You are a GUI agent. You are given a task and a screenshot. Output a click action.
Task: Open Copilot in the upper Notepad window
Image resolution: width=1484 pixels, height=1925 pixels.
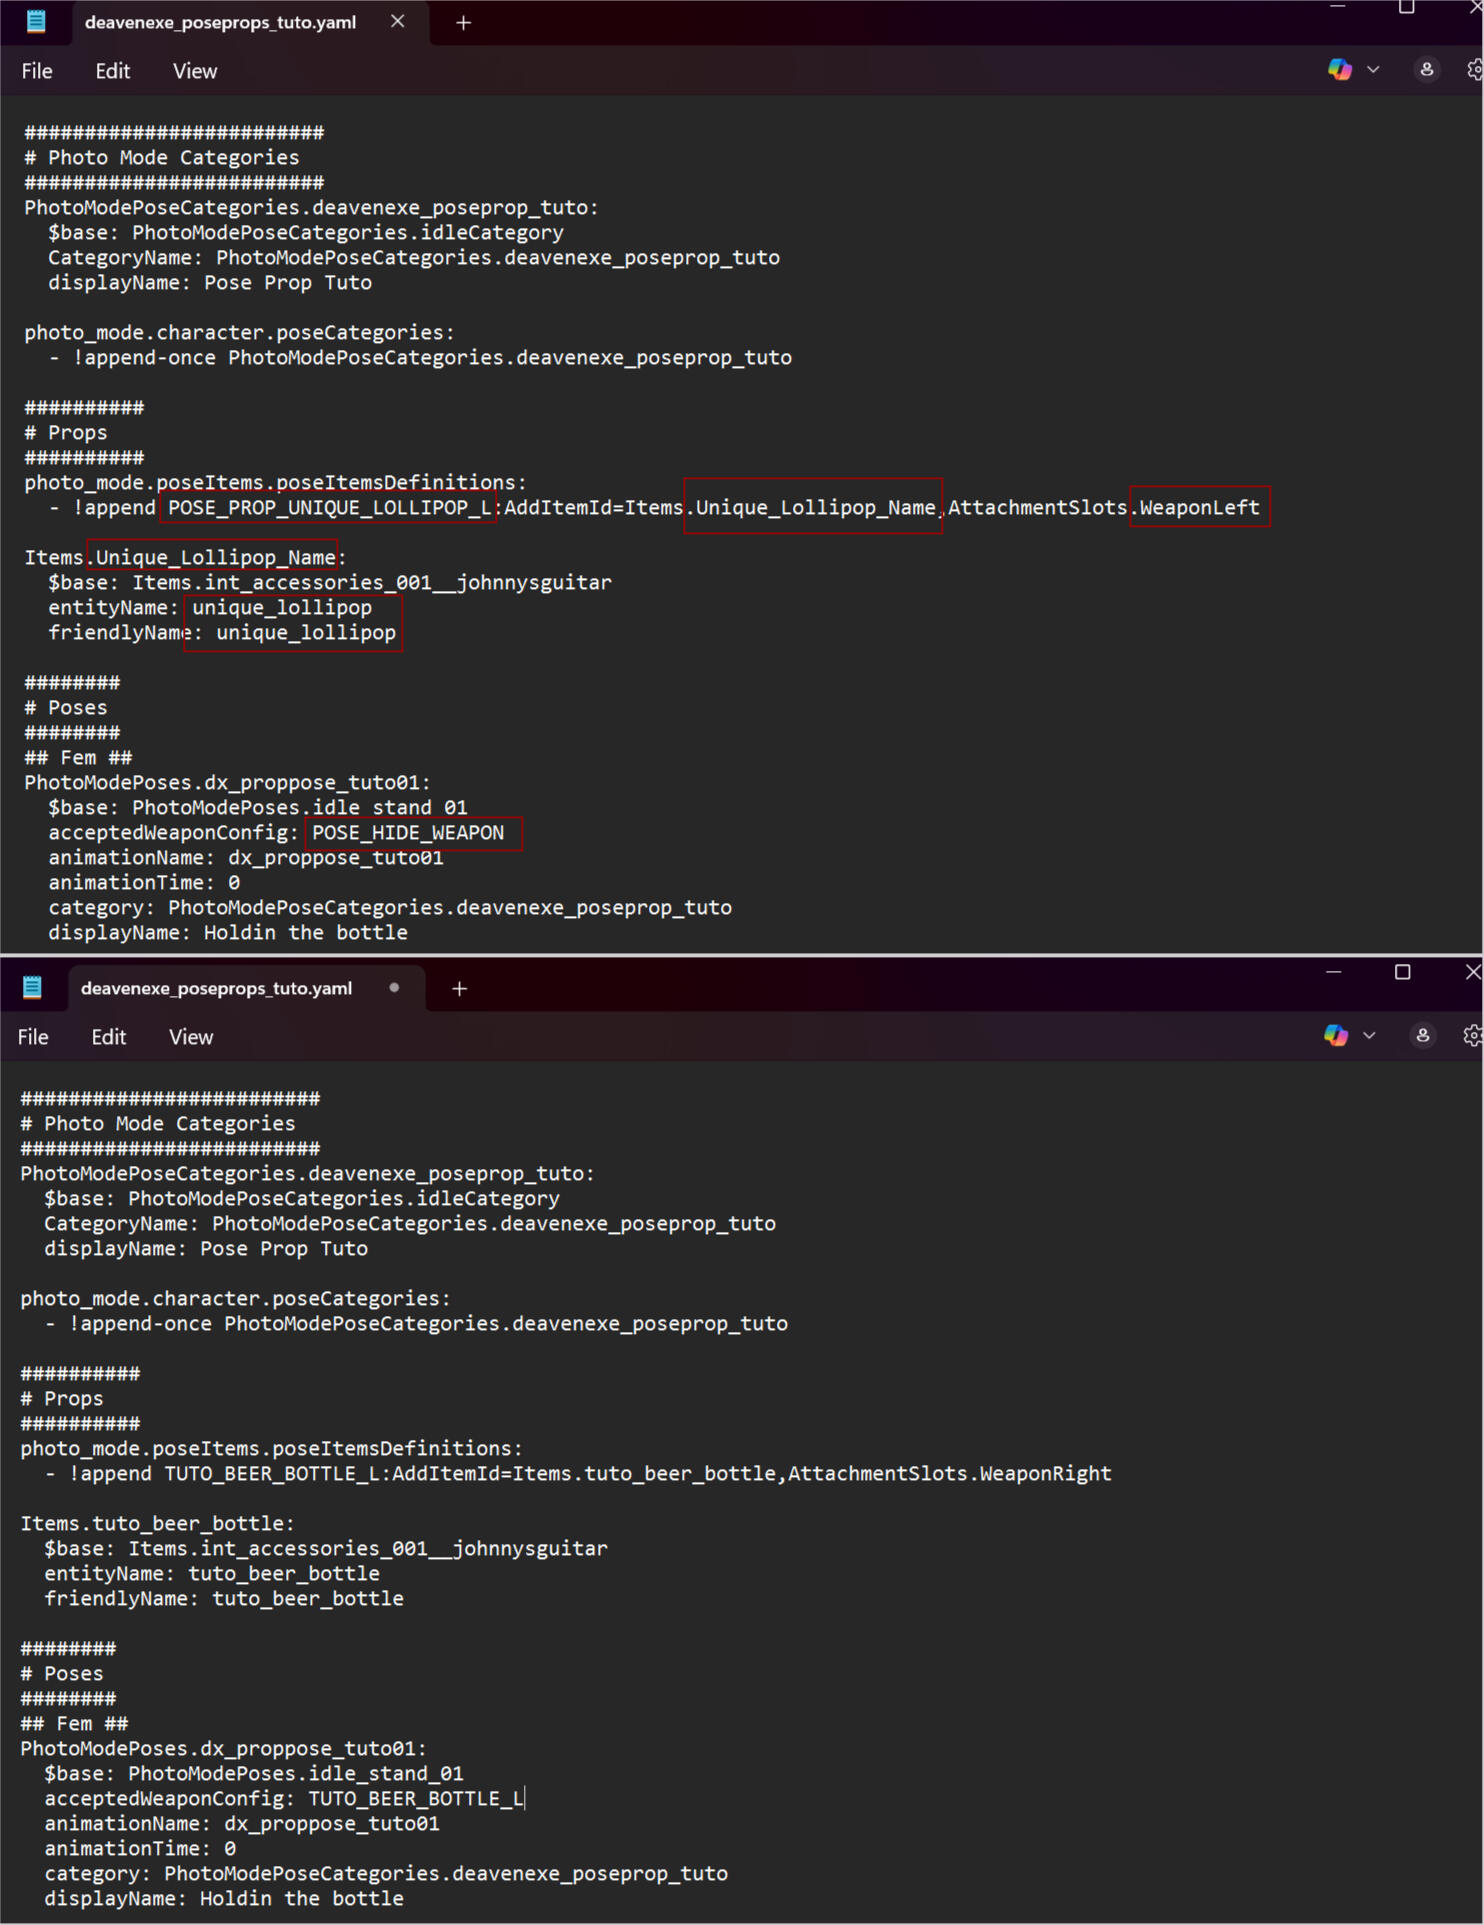click(x=1340, y=70)
